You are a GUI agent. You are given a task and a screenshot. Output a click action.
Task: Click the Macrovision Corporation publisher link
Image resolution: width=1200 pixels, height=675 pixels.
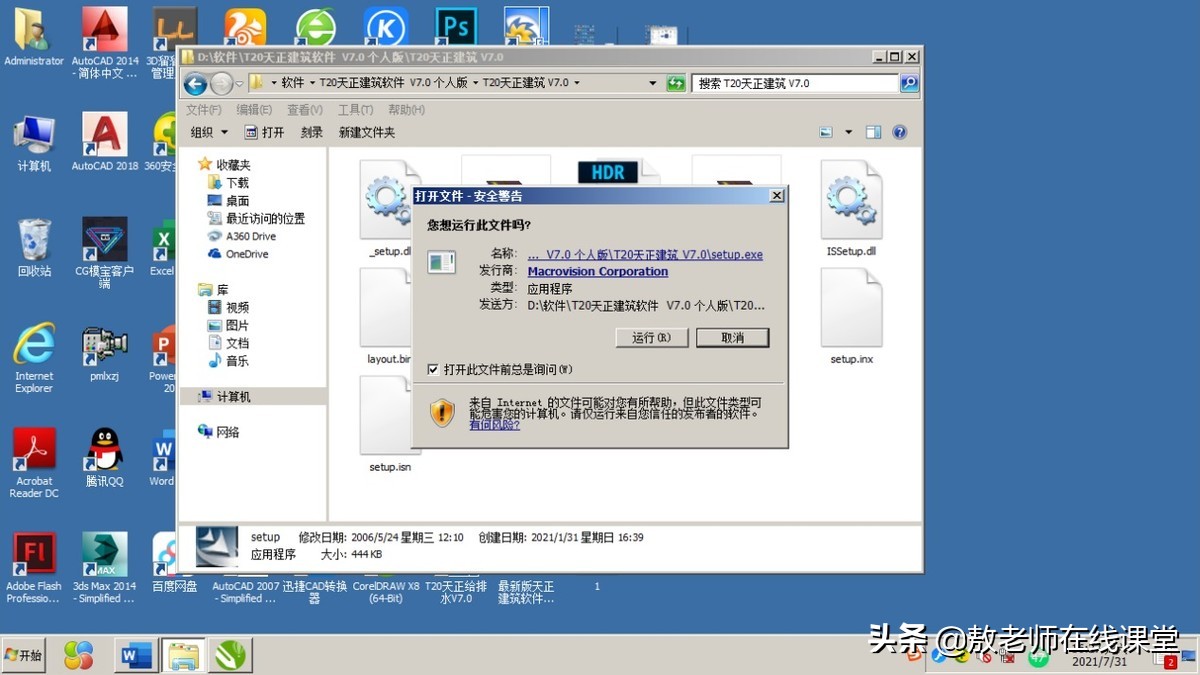(x=597, y=271)
